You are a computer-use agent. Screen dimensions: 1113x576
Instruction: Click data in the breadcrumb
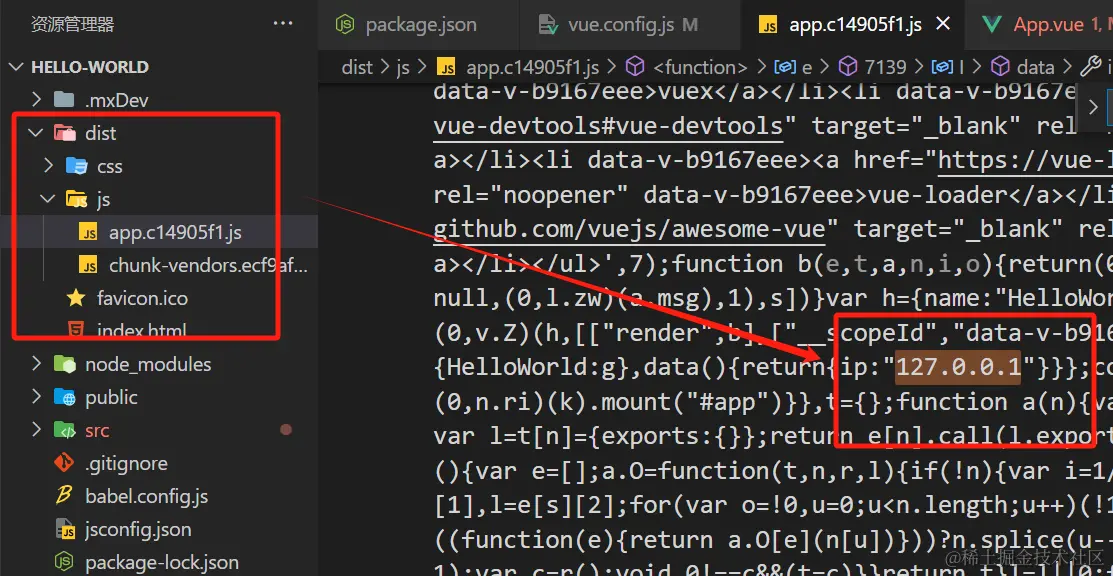pyautogui.click(x=1036, y=67)
